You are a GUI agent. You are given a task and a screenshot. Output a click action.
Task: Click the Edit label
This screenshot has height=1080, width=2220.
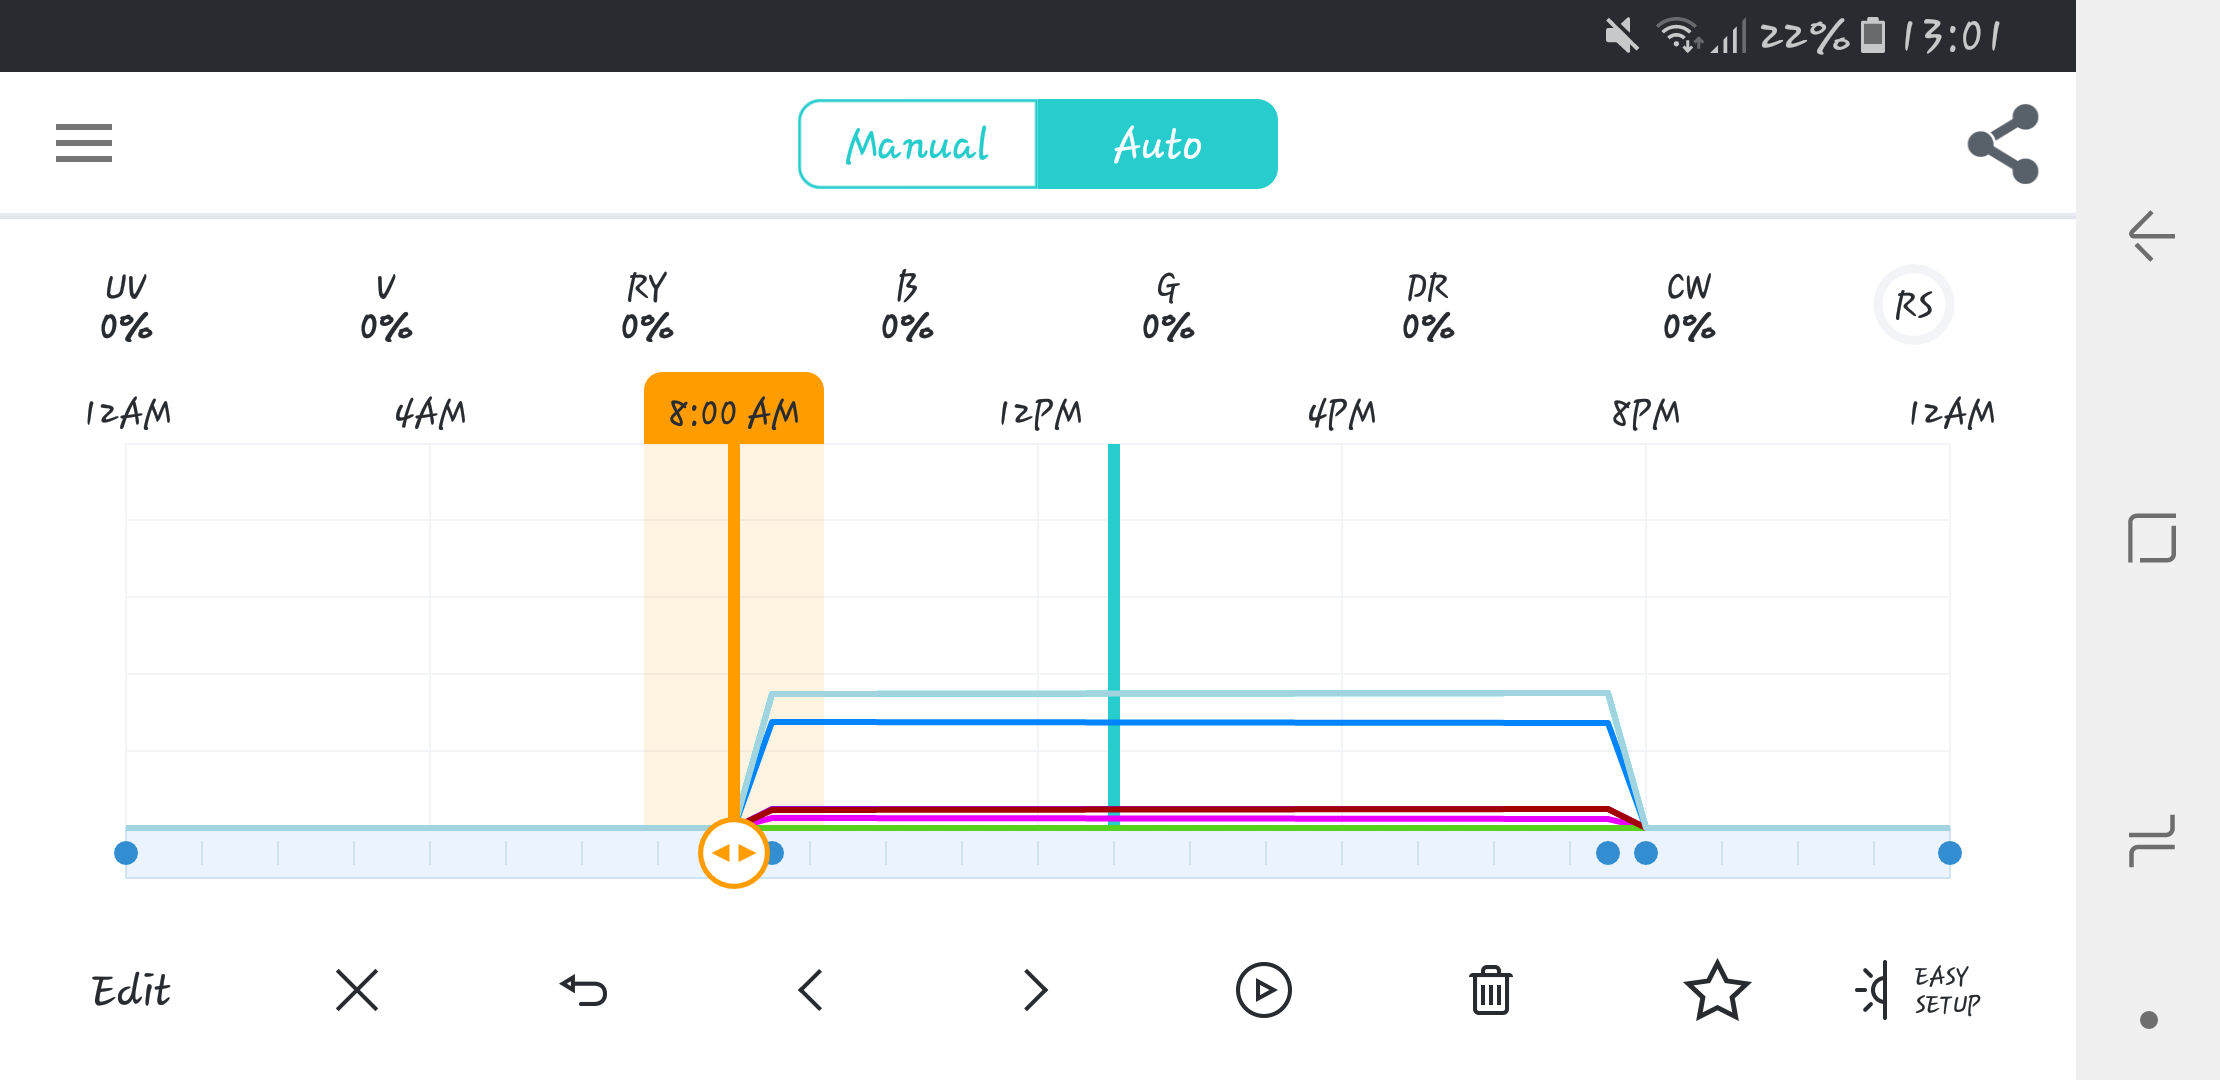coord(131,990)
